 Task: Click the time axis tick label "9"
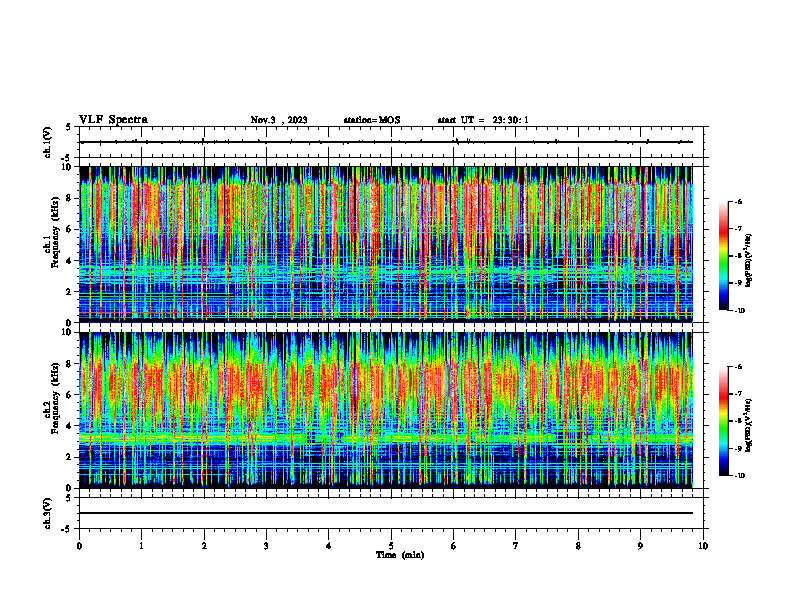pyautogui.click(x=640, y=546)
